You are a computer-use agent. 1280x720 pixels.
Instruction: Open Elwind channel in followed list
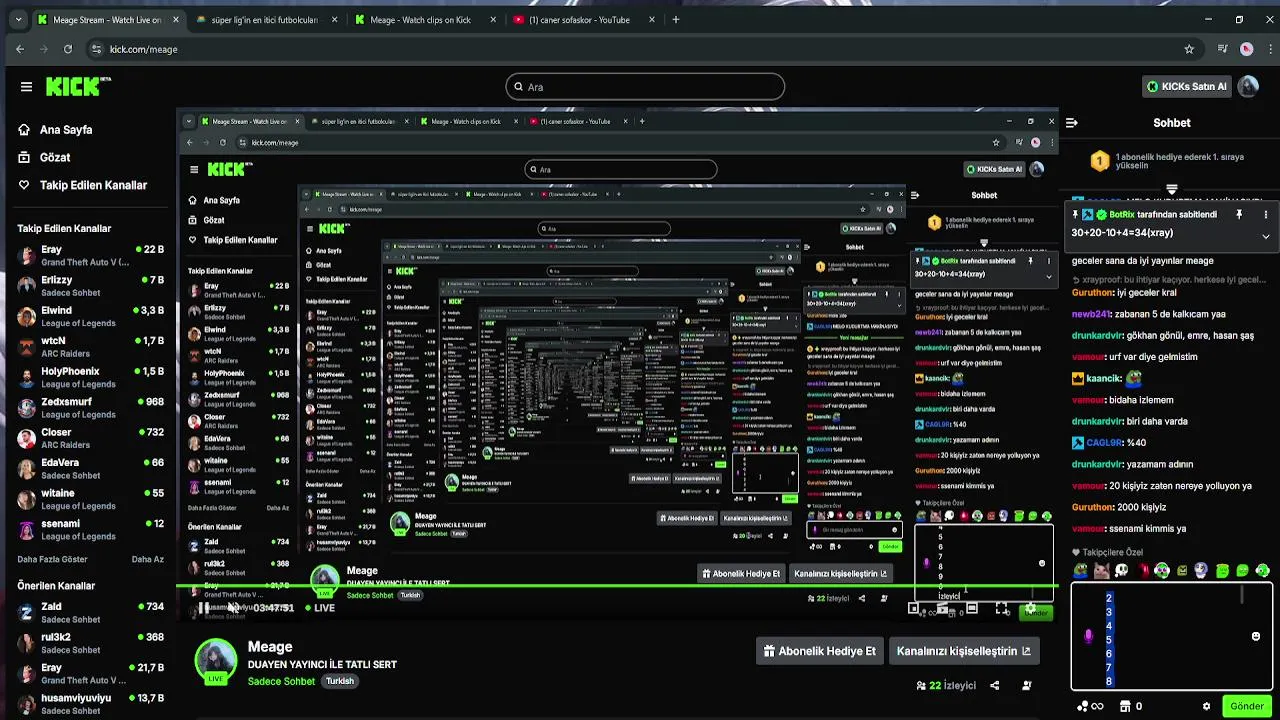tap(90, 317)
